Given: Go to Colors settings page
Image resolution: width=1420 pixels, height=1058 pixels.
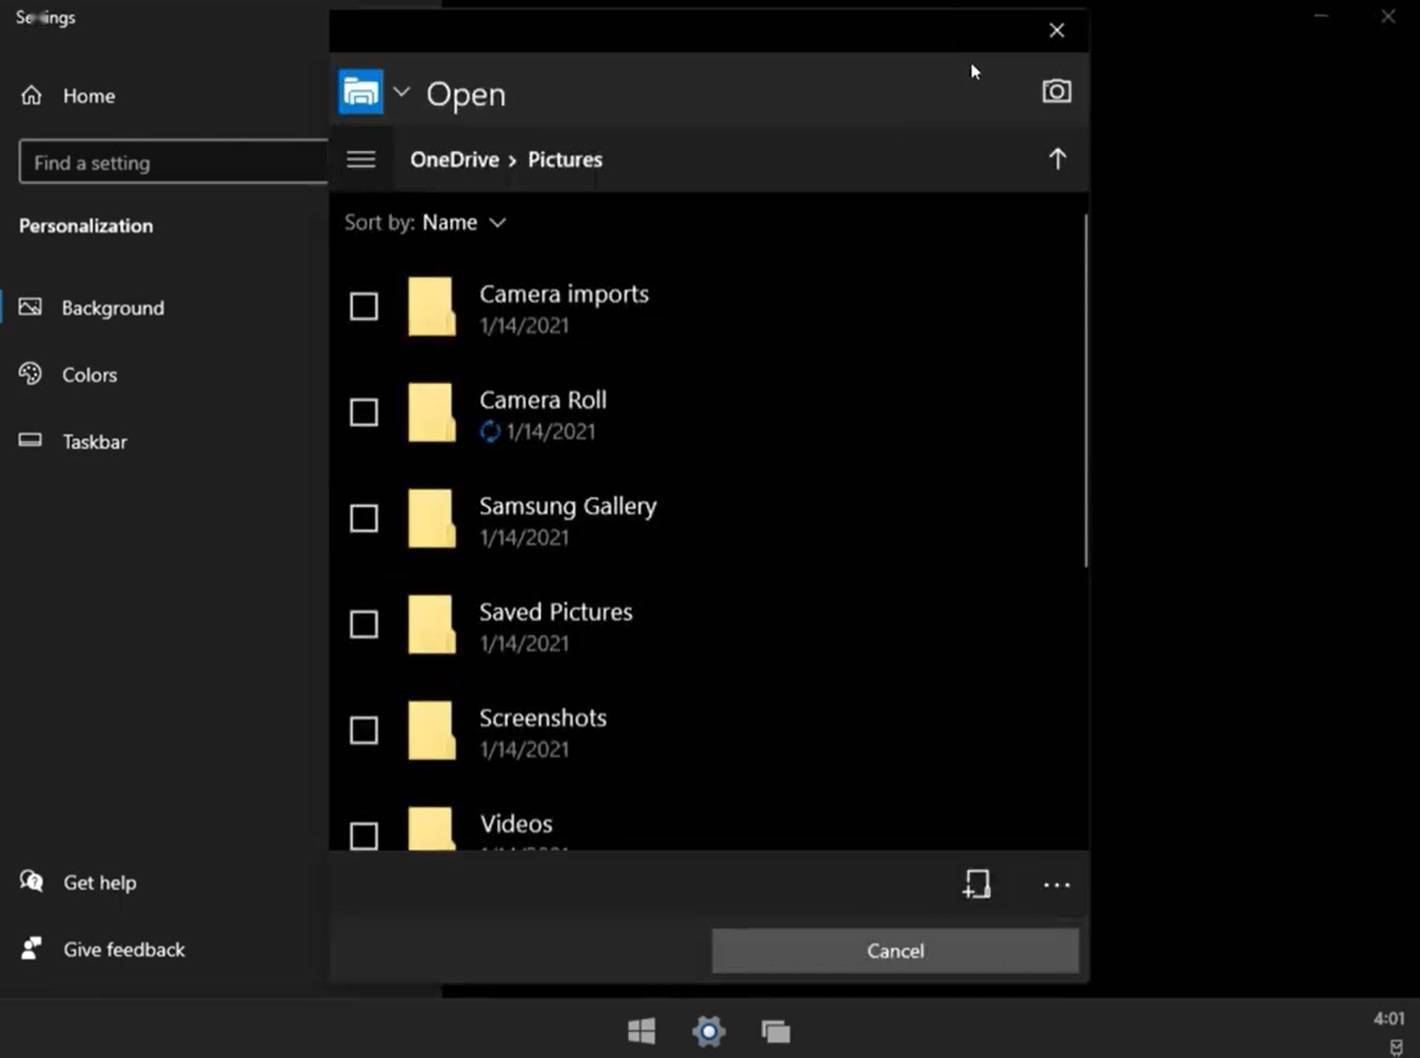Looking at the screenshot, I should tap(90, 375).
